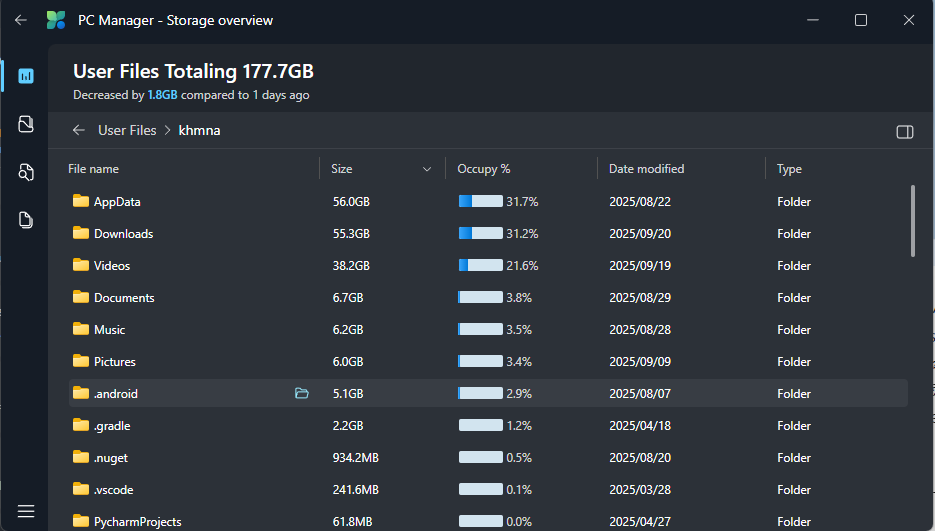Click the vertical scrollbar of the file list

coord(912,221)
